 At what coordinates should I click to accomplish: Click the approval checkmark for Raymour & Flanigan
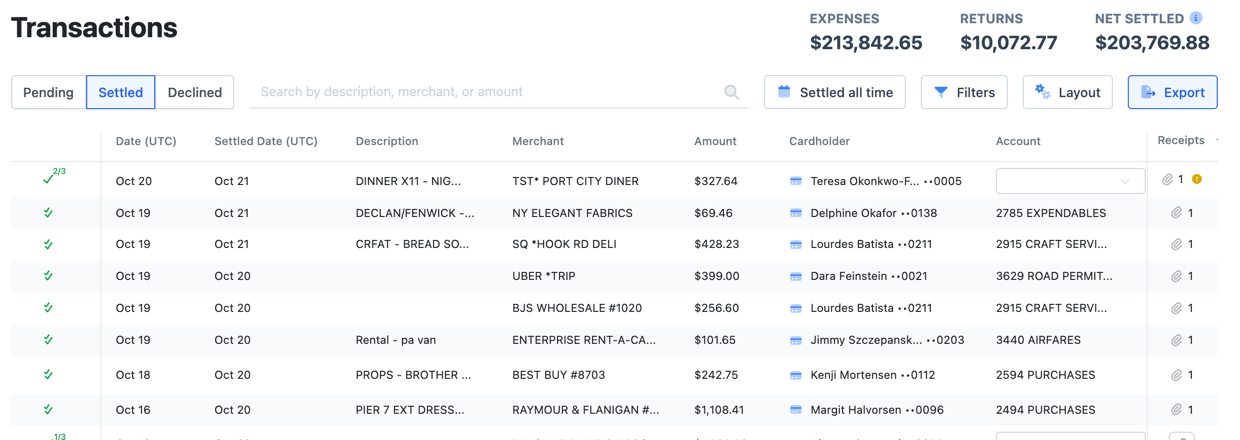[x=48, y=410]
